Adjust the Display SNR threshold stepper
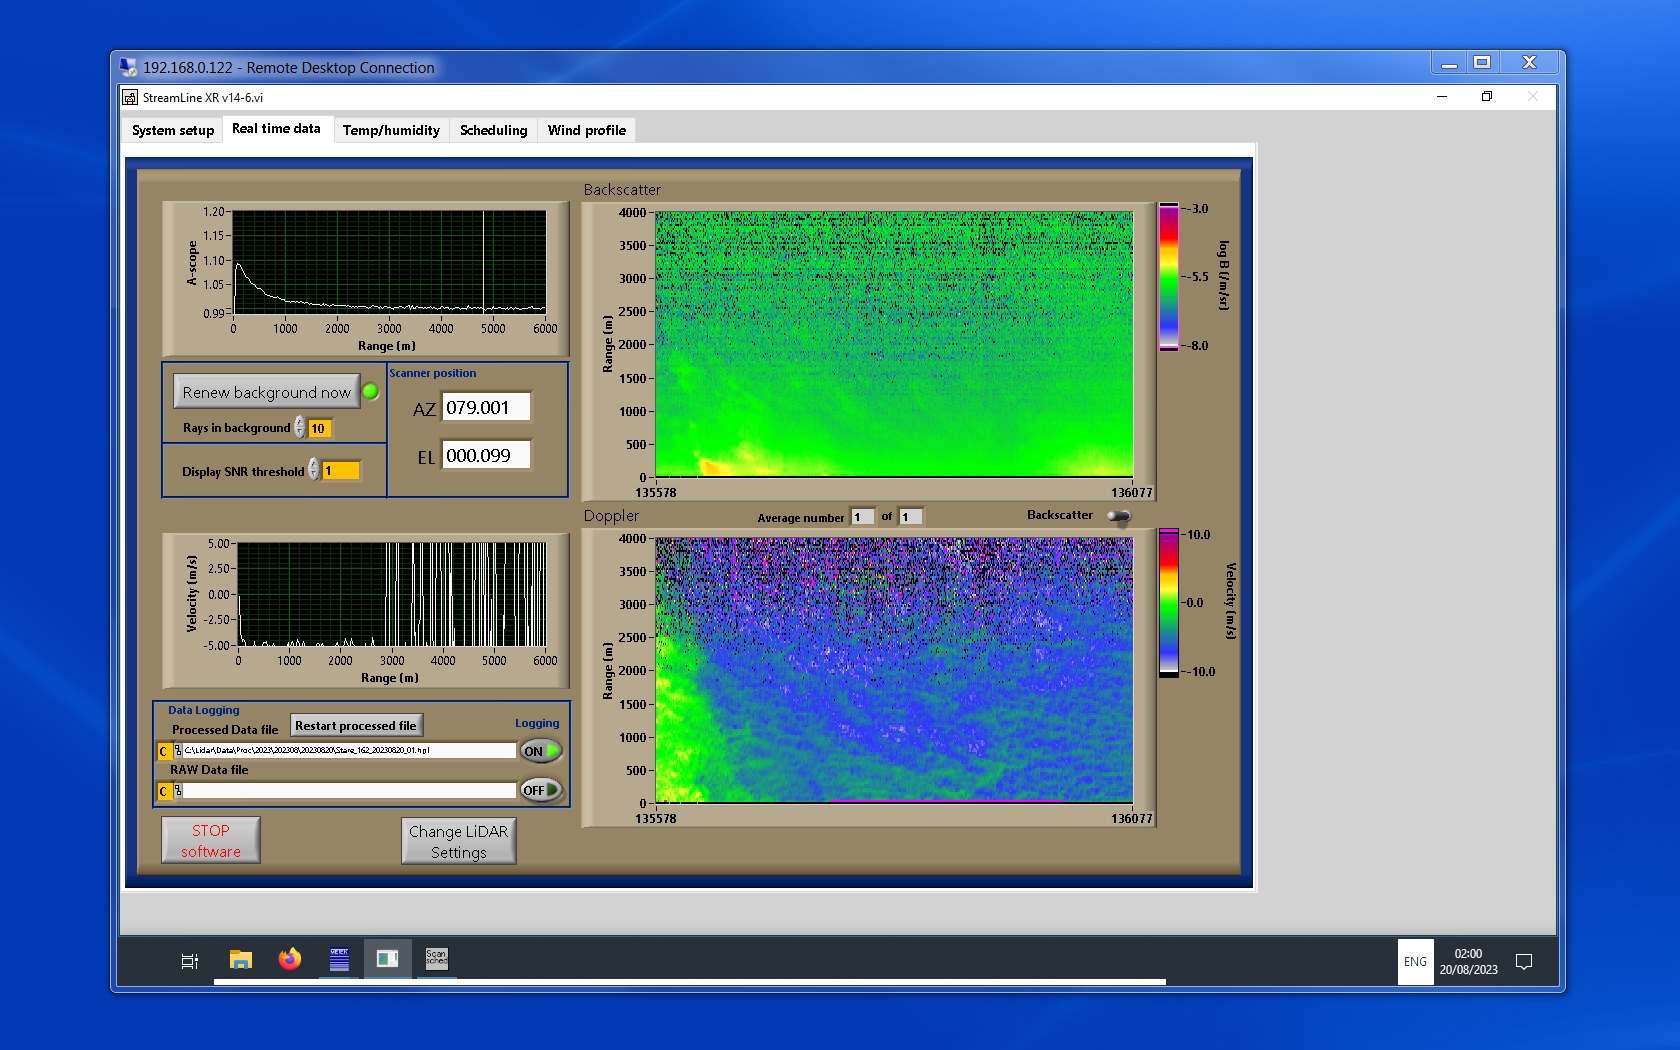Viewport: 1680px width, 1050px height. tap(314, 470)
